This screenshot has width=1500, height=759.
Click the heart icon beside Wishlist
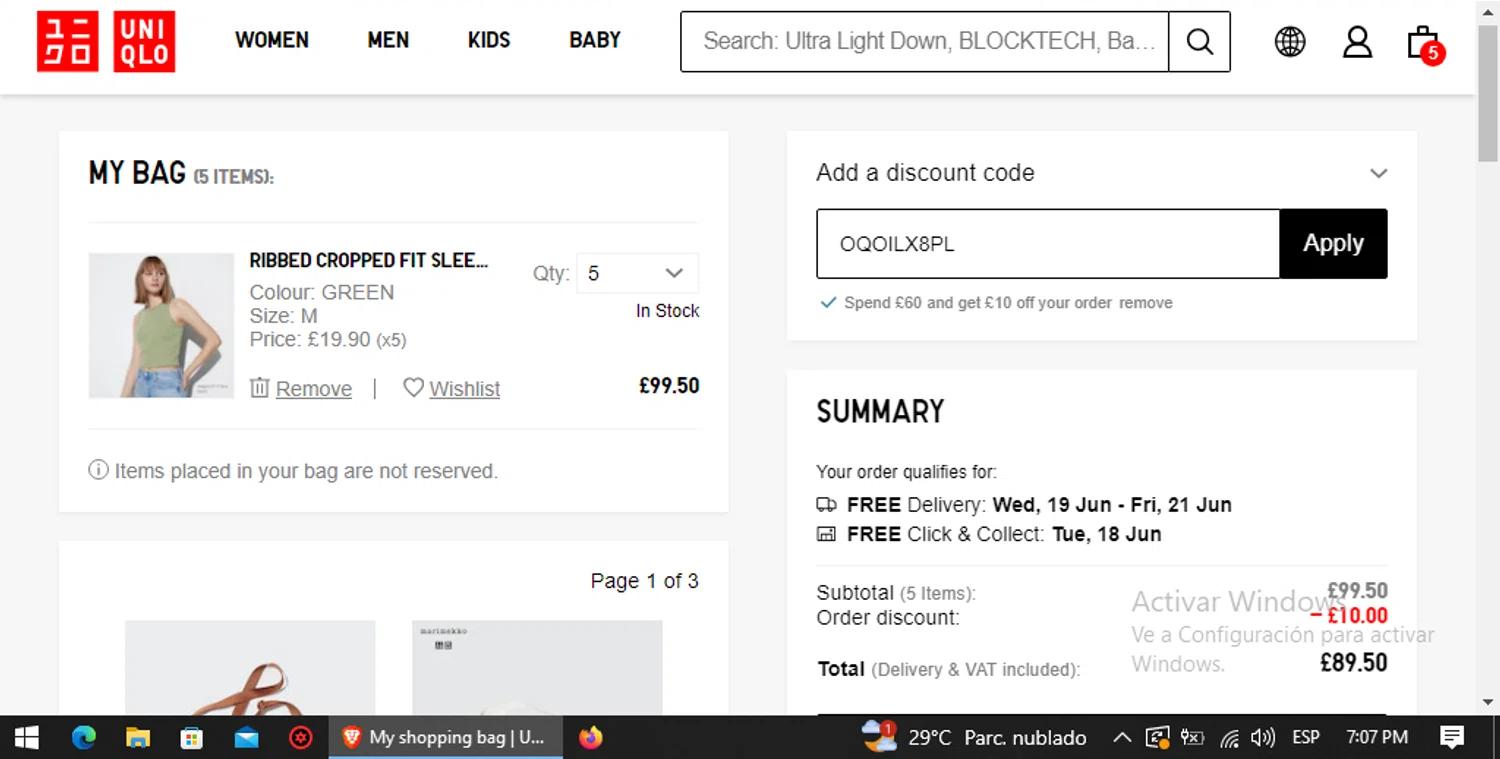click(413, 387)
